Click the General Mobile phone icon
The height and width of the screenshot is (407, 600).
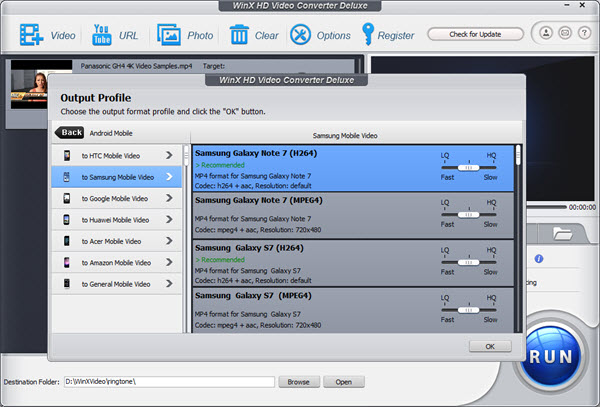(67, 283)
